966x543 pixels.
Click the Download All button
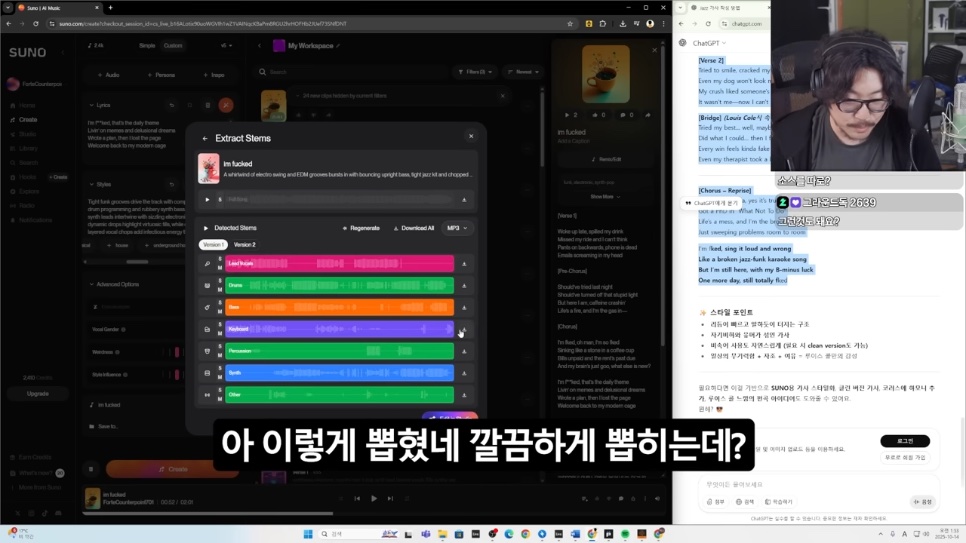pos(414,228)
